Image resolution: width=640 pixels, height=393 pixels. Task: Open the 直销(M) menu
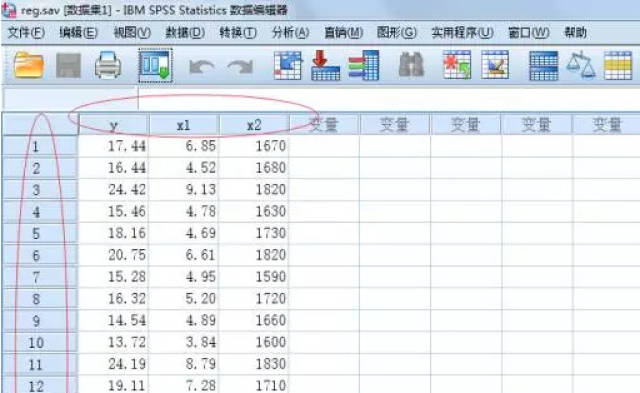click(x=343, y=32)
